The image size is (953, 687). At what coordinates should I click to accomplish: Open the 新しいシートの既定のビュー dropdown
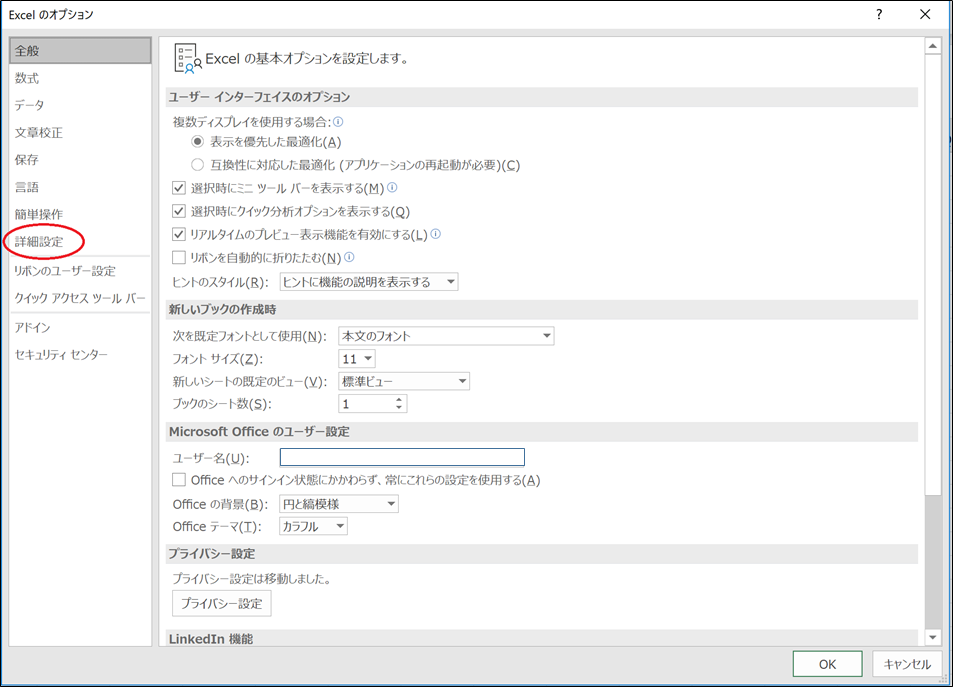coord(404,381)
